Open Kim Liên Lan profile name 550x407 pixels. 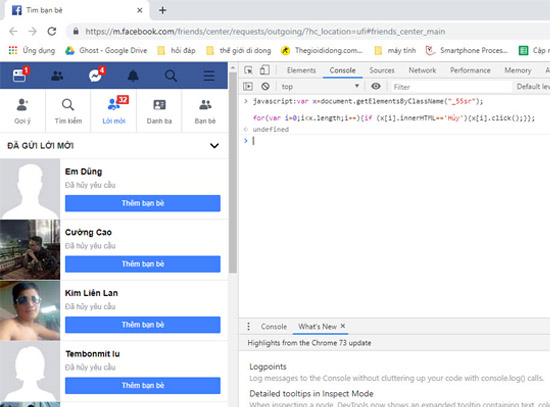pyautogui.click(x=92, y=293)
